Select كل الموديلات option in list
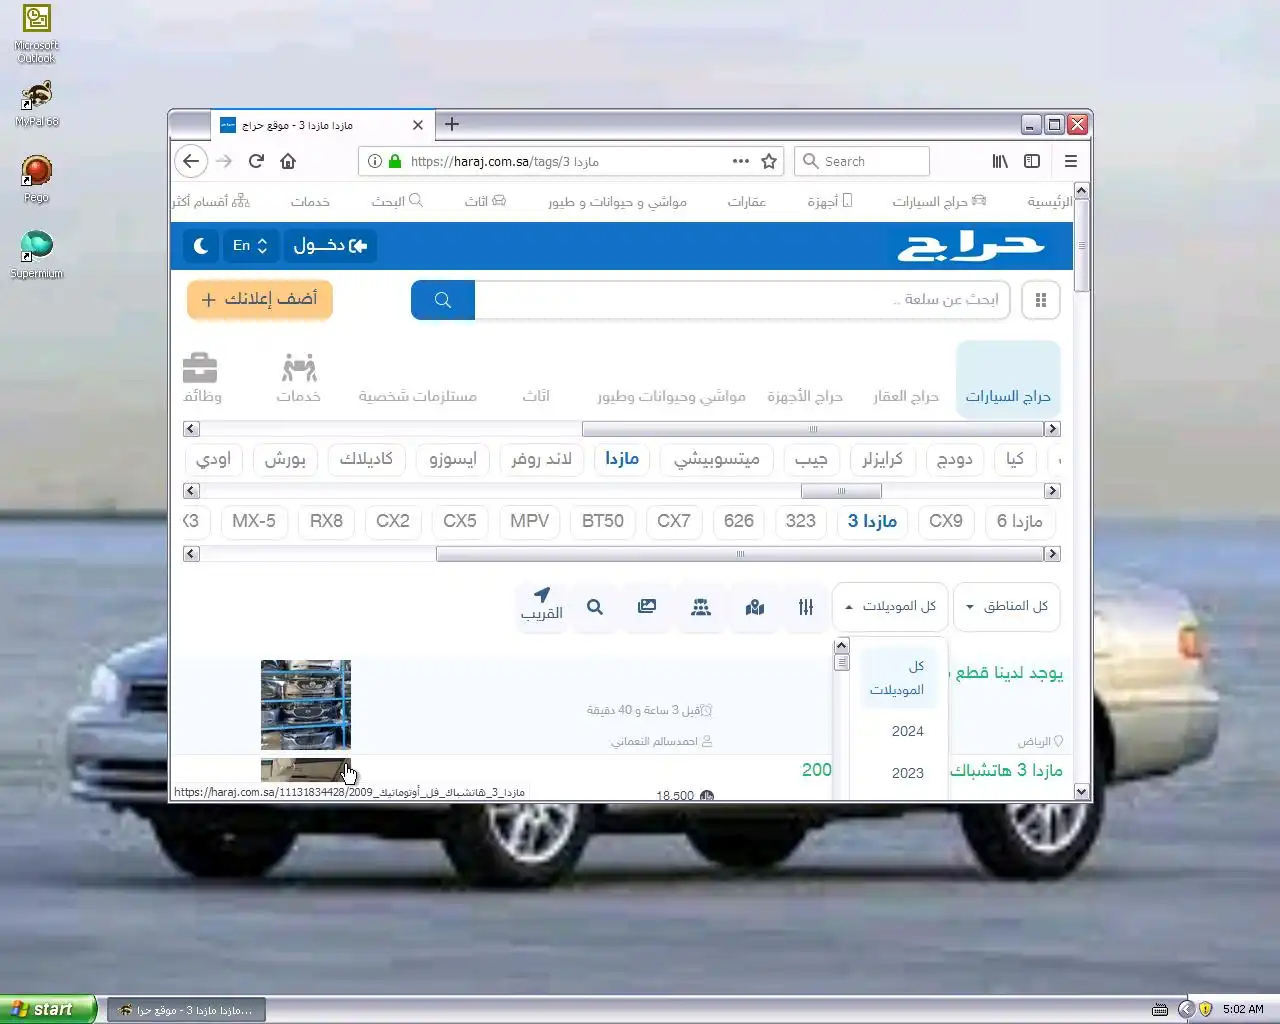The width and height of the screenshot is (1280, 1024). point(897,677)
